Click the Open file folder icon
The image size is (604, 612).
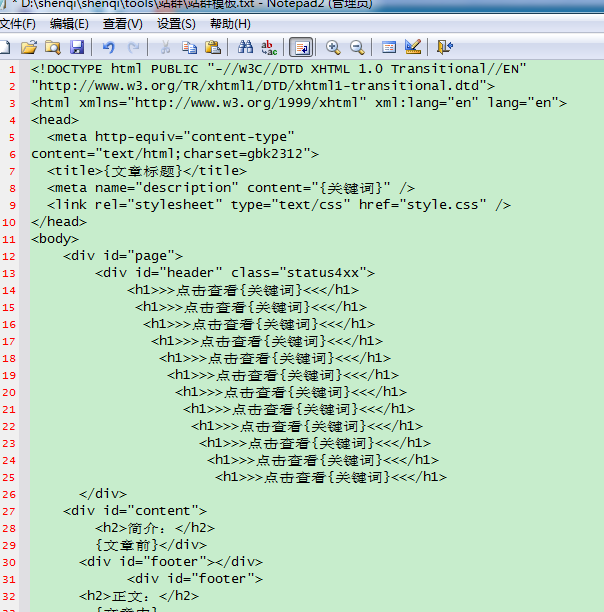click(x=29, y=47)
